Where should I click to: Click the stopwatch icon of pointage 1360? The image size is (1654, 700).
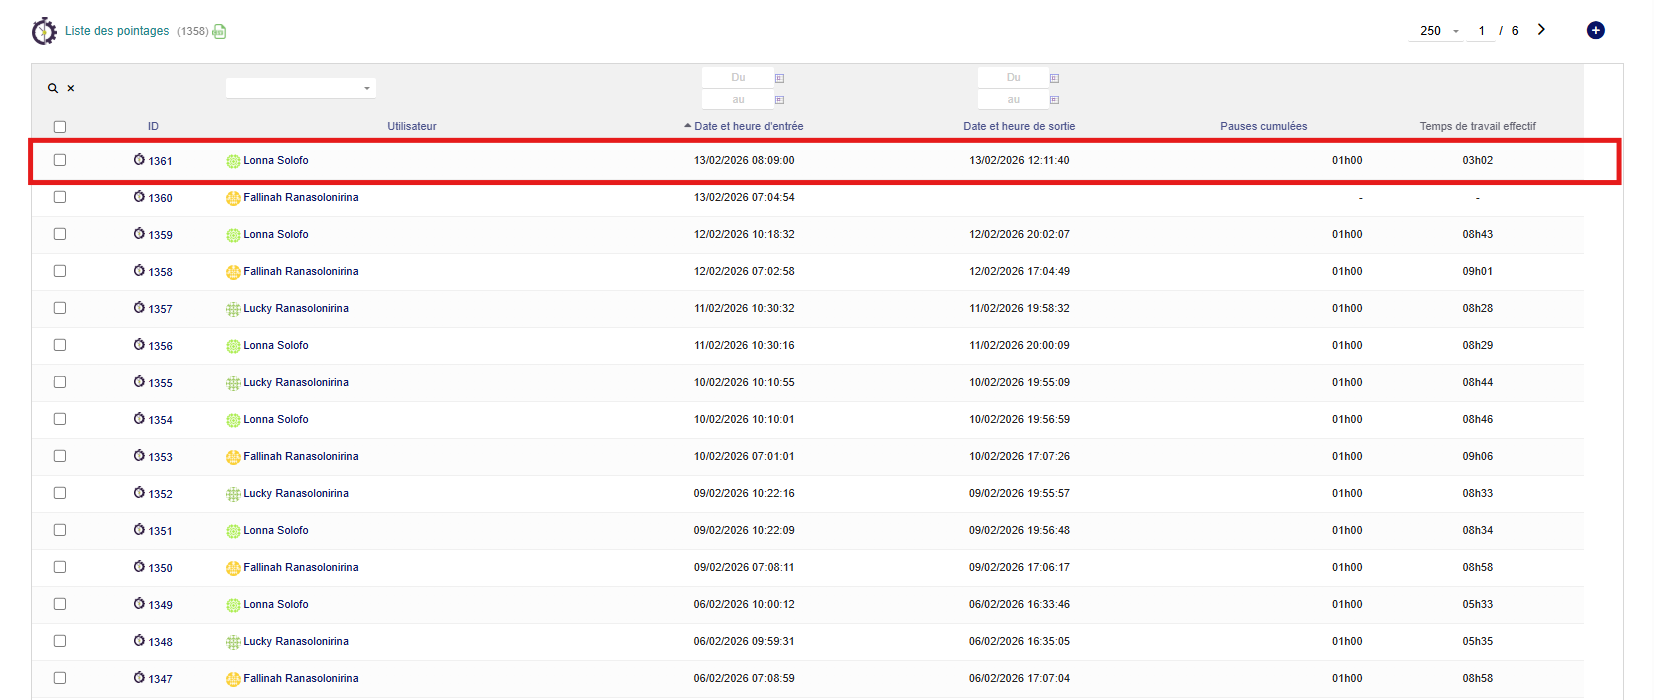(139, 197)
